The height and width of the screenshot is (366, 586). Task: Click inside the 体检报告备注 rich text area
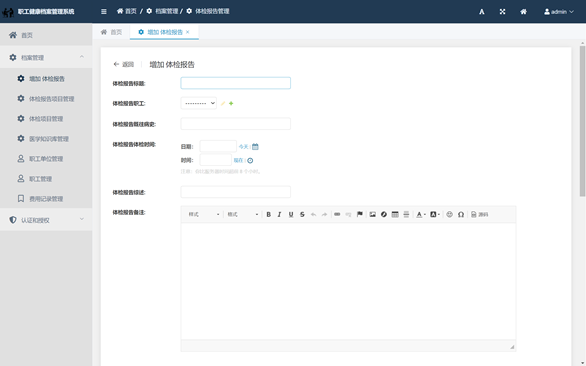348,281
